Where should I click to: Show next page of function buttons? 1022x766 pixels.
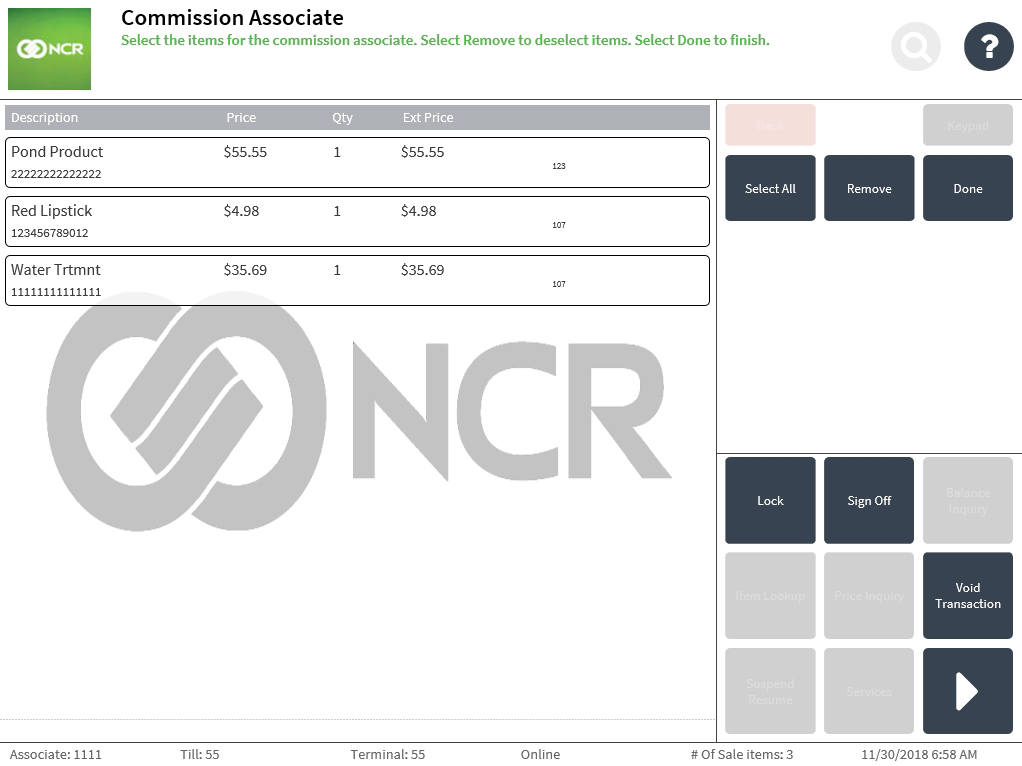point(967,690)
